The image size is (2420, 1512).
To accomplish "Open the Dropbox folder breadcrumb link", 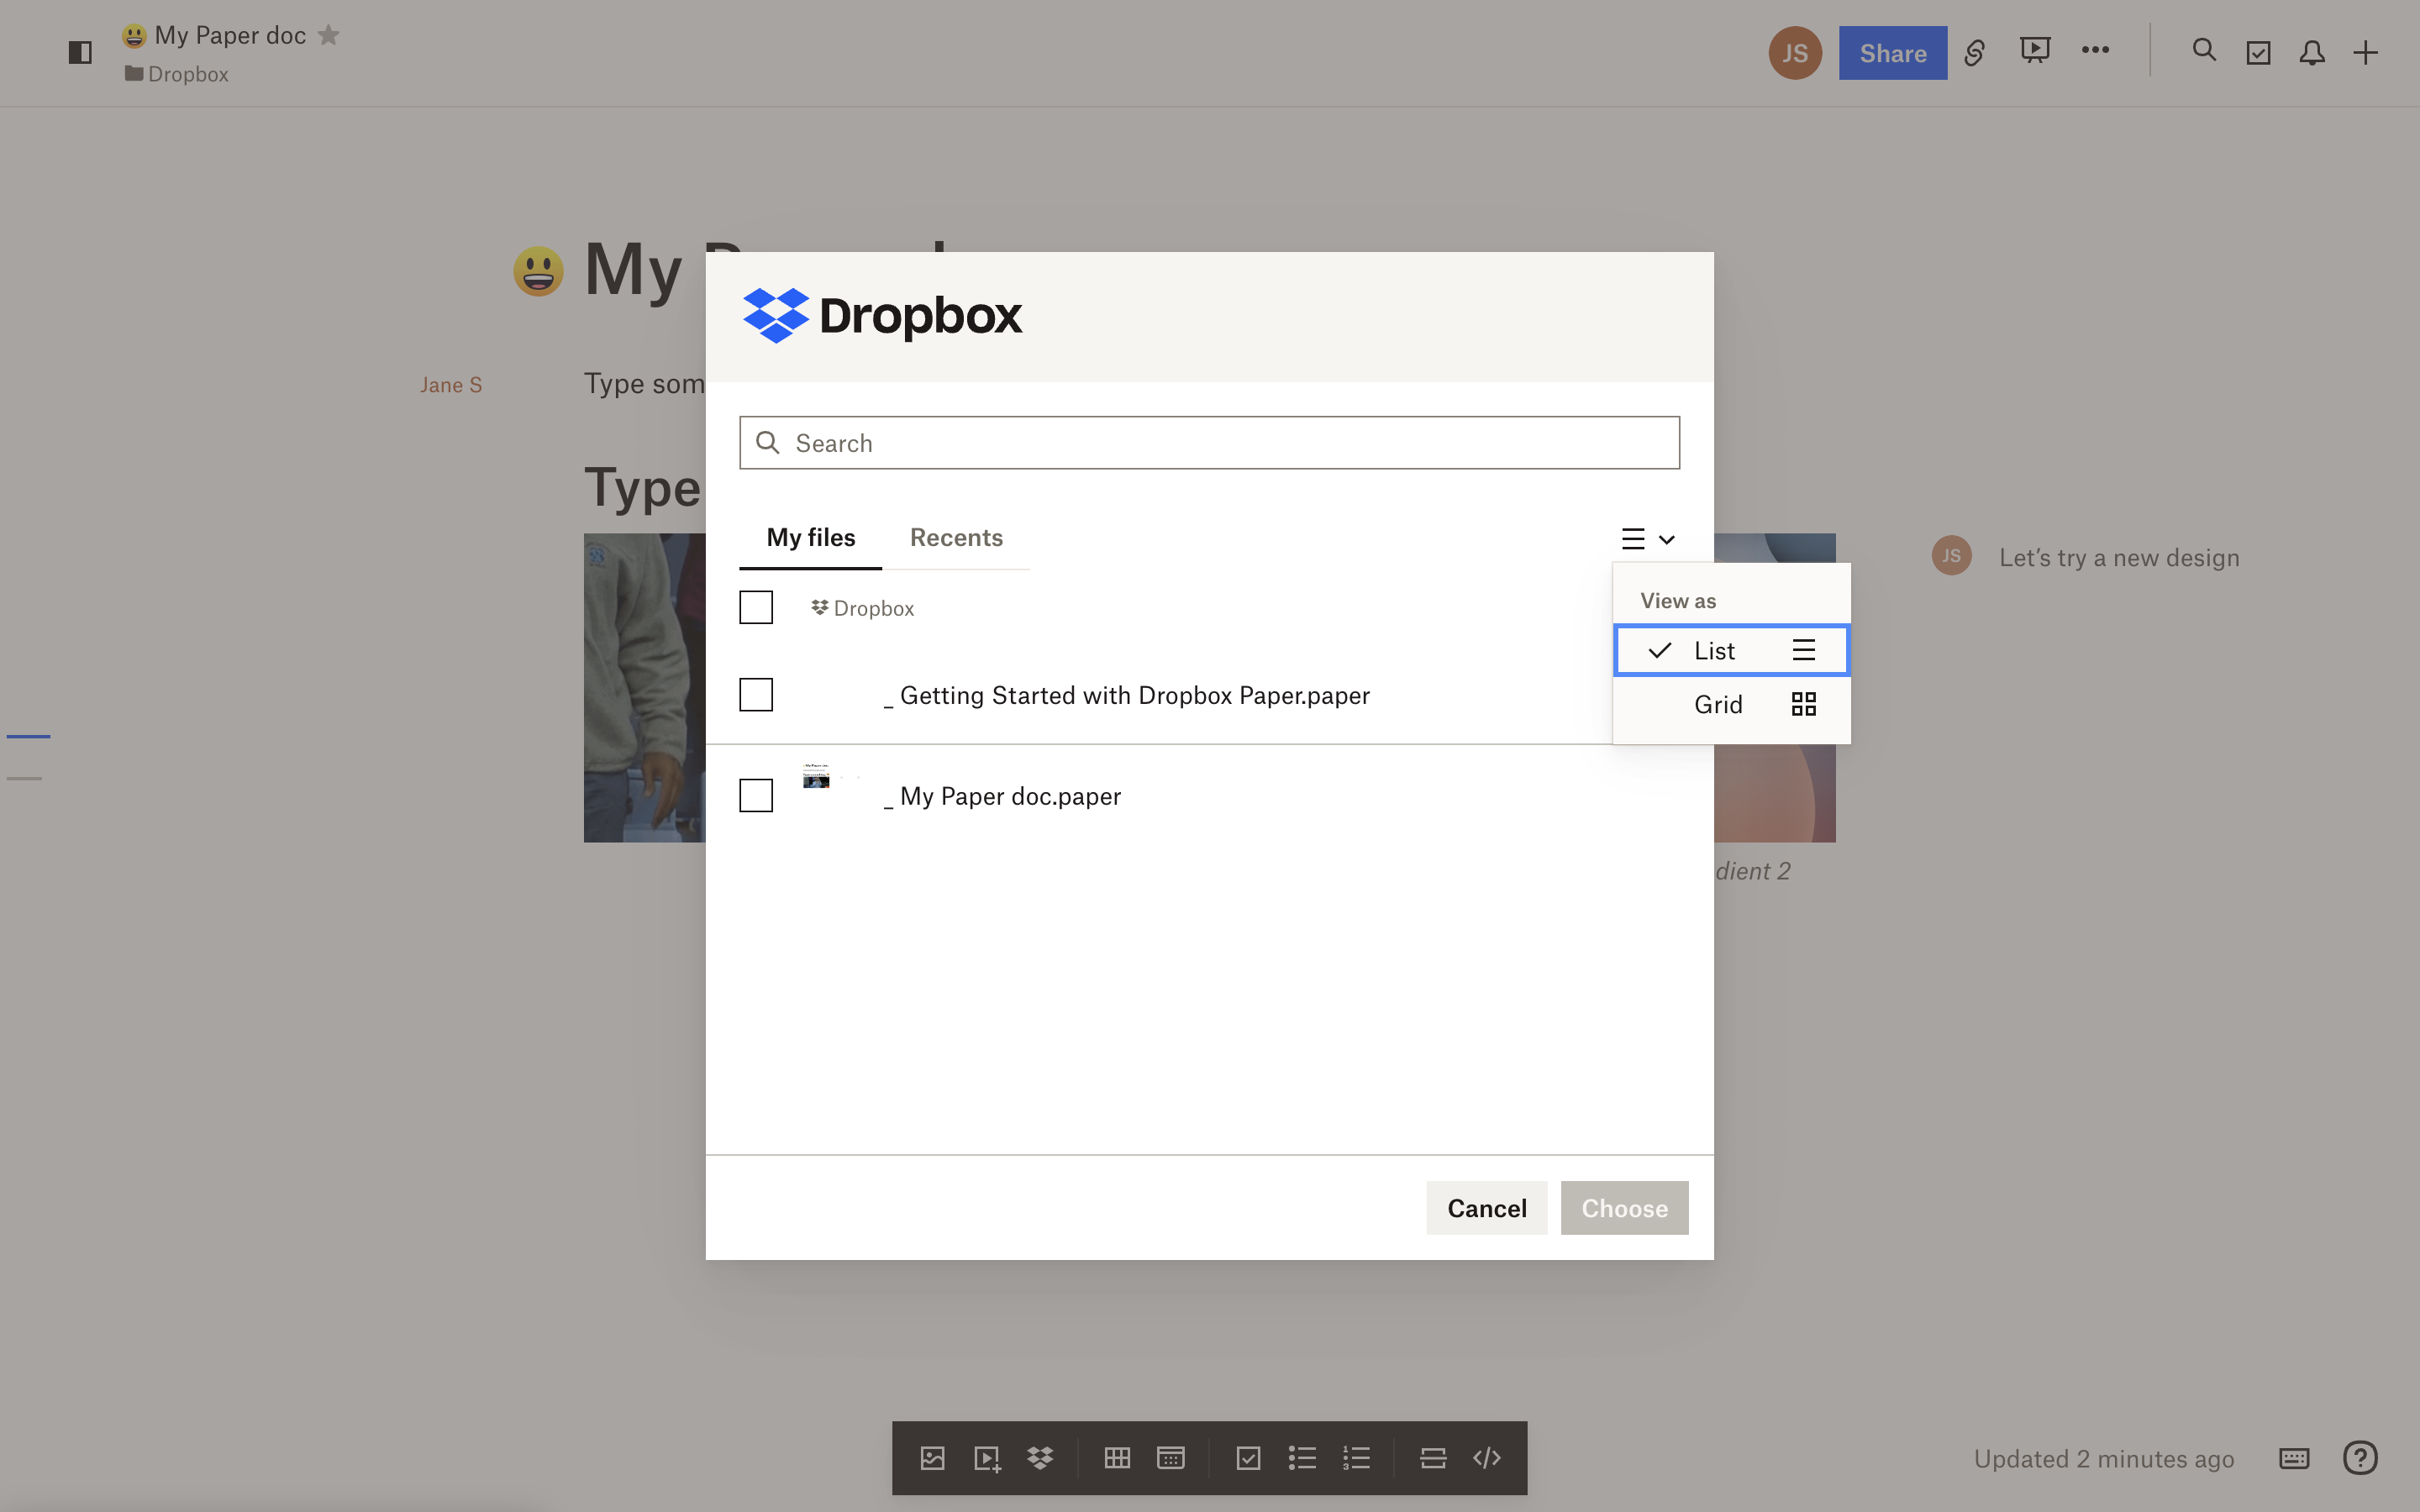I will [177, 74].
